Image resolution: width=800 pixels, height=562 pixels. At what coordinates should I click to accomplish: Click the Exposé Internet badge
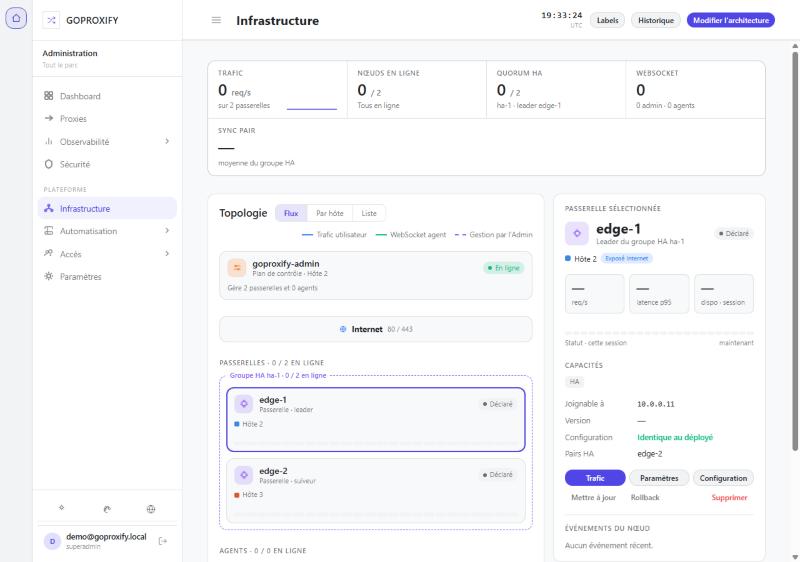point(627,259)
